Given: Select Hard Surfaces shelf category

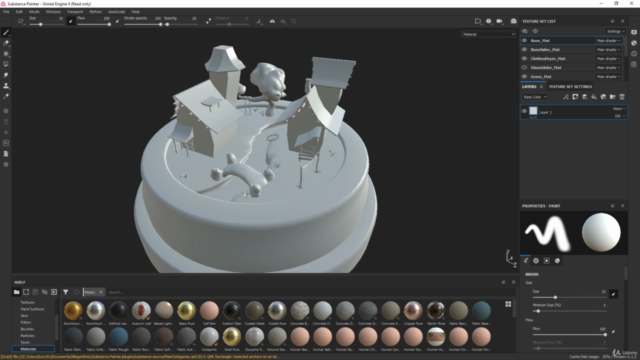Looking at the screenshot, I should coord(32,309).
